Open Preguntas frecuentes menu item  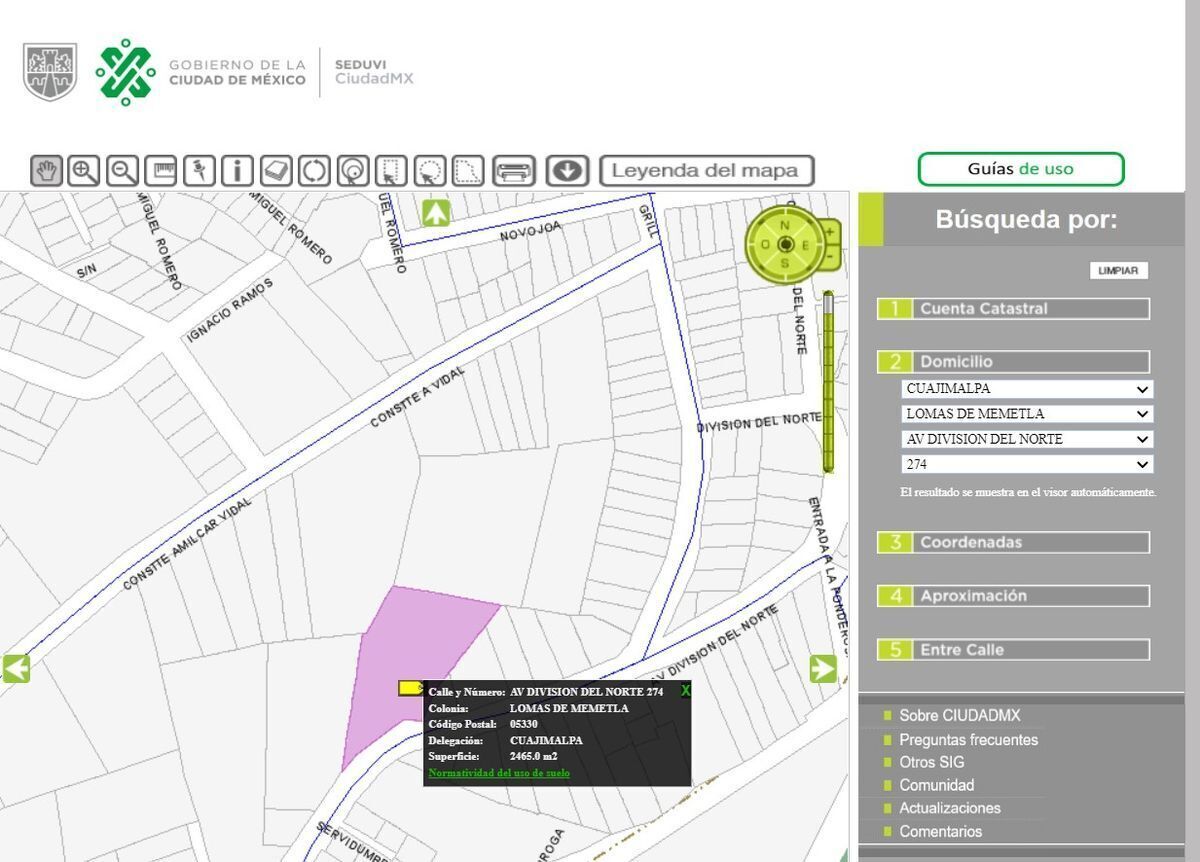[x=968, y=740]
